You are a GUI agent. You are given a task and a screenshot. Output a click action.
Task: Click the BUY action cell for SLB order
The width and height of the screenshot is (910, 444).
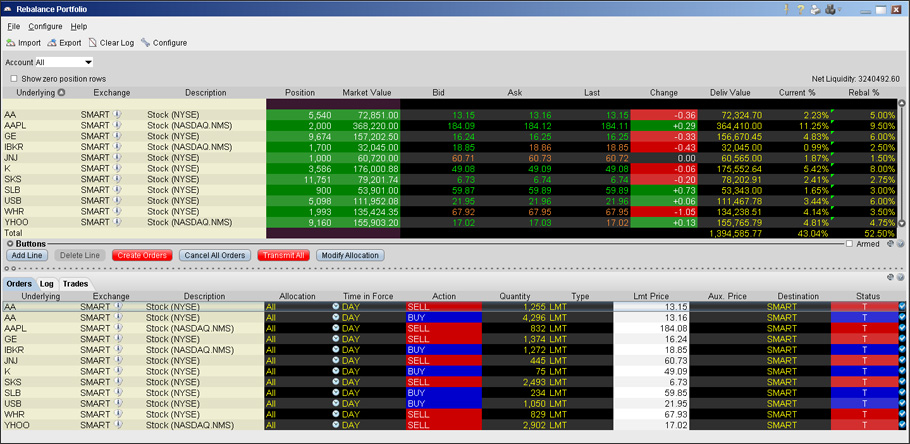click(x=444, y=393)
